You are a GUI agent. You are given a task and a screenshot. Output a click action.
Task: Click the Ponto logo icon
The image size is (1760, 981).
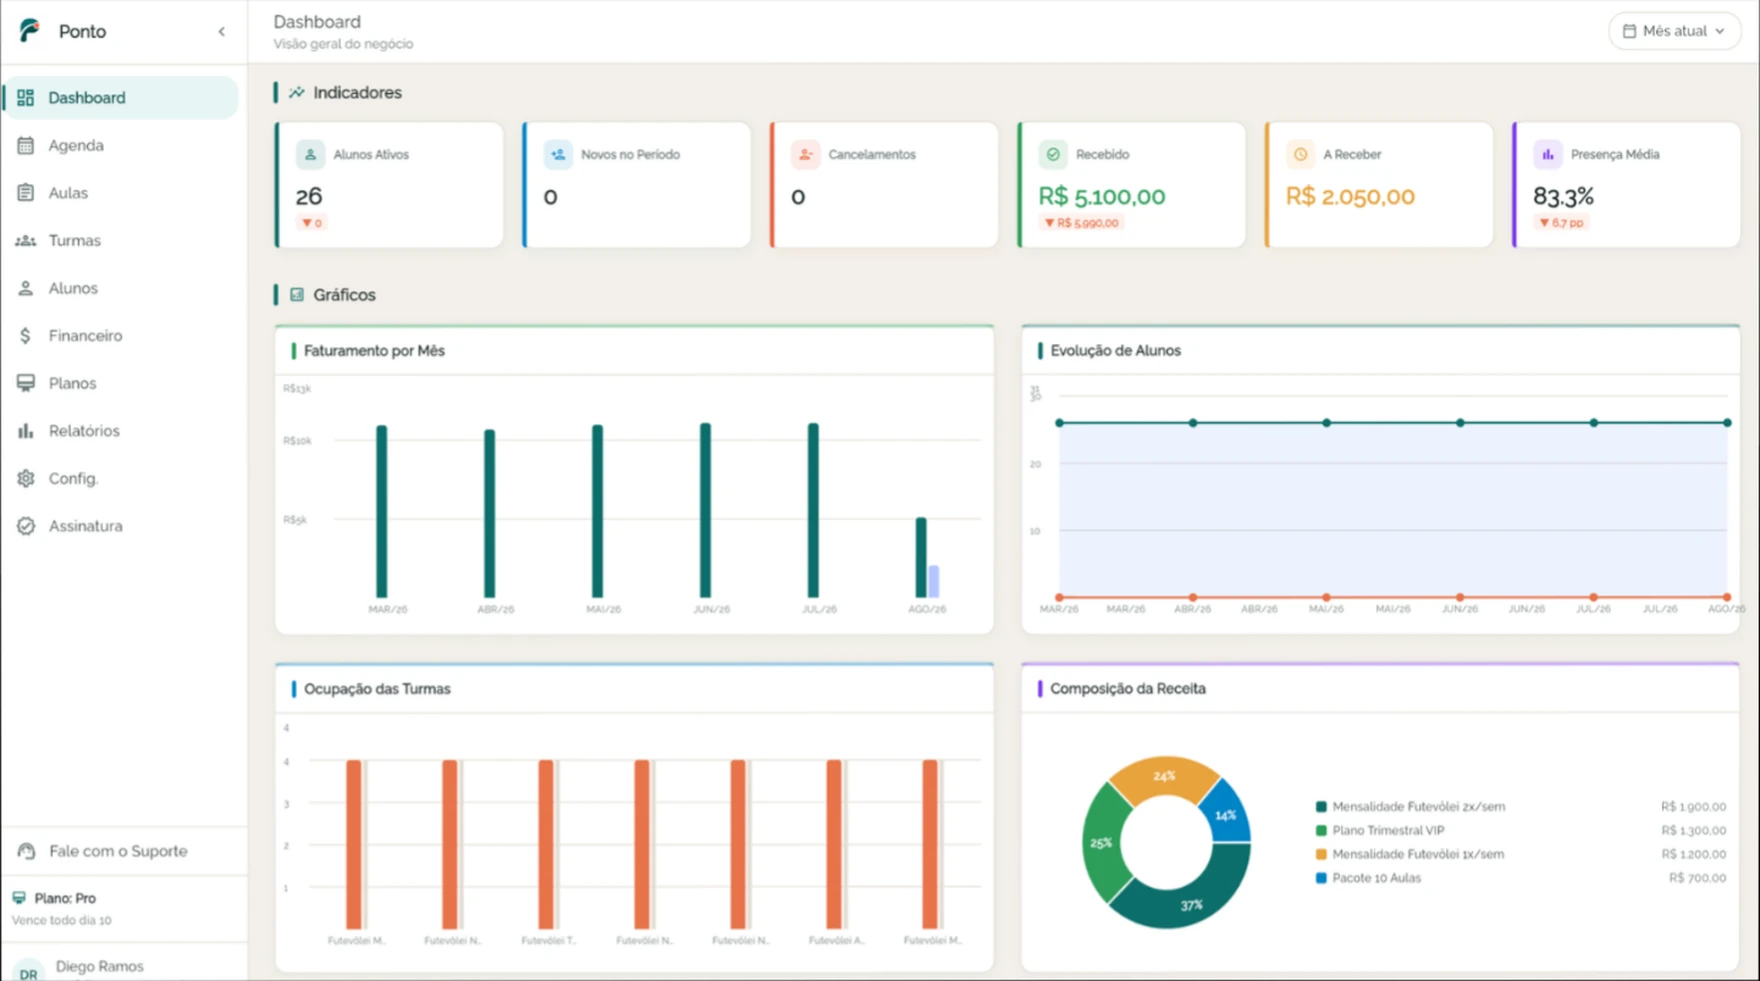(29, 31)
